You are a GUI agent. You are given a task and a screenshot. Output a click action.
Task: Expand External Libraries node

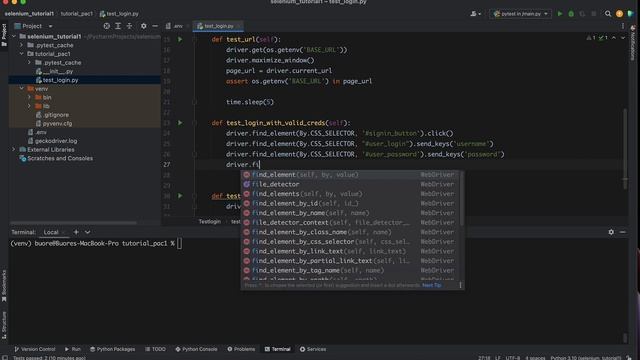pyautogui.click(x=14, y=150)
